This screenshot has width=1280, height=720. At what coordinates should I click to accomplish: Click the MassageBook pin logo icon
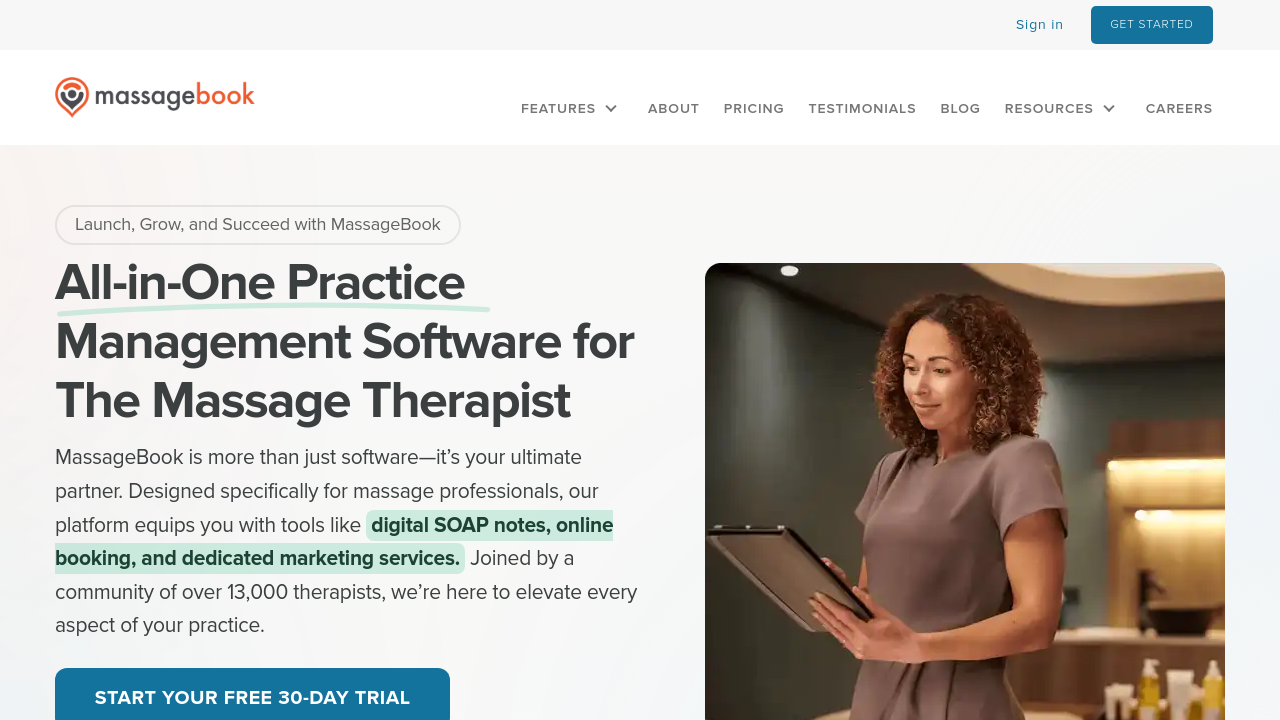(x=72, y=97)
